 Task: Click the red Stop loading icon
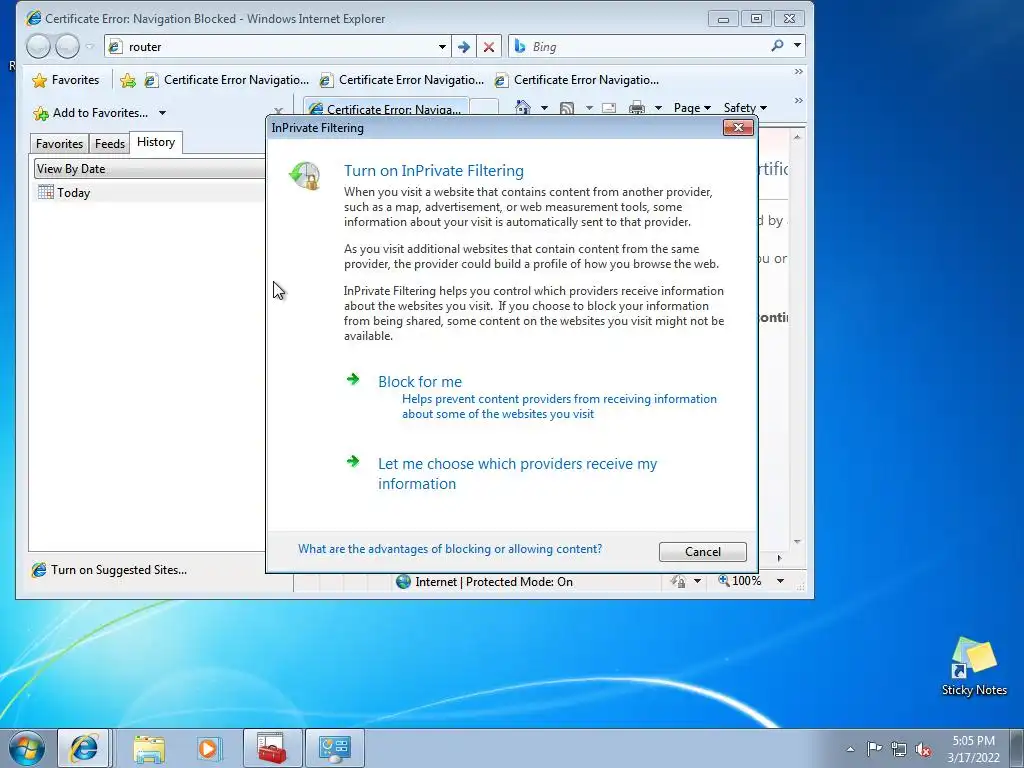point(488,46)
